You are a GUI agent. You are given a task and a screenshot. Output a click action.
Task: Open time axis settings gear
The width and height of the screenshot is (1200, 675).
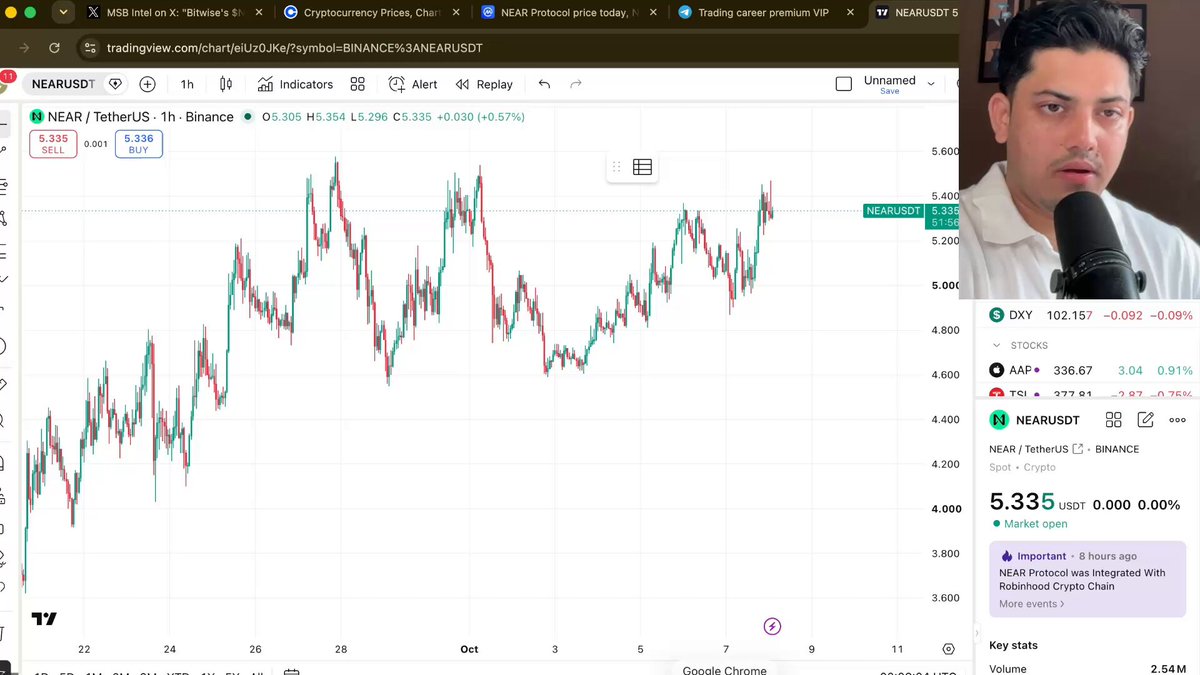(x=948, y=649)
